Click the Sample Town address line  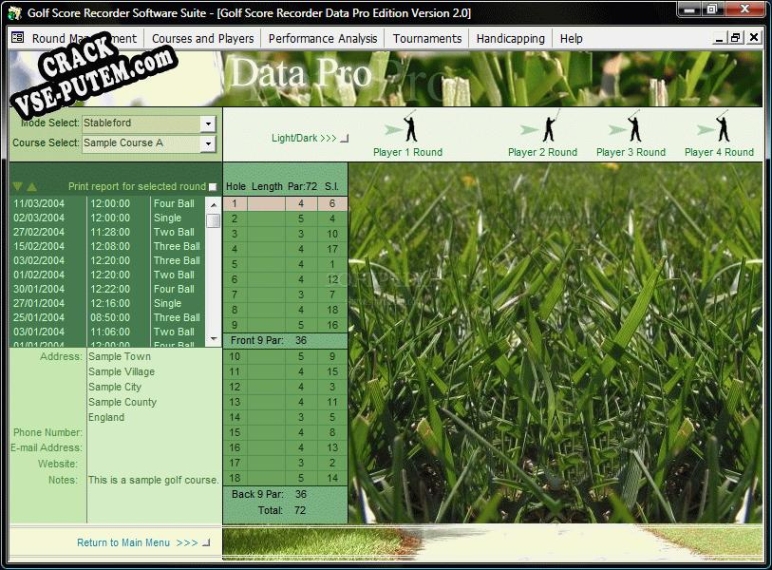click(x=120, y=356)
